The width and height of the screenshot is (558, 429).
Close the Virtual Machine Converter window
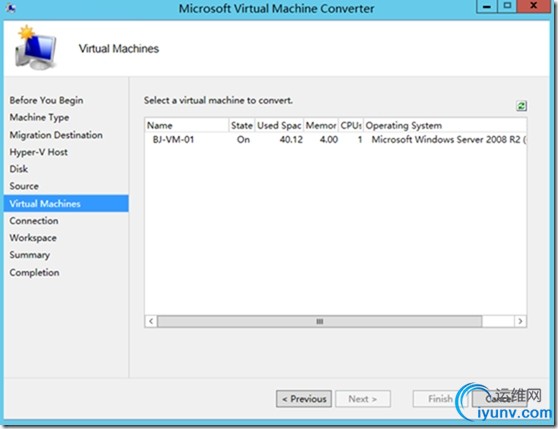[533, 6]
